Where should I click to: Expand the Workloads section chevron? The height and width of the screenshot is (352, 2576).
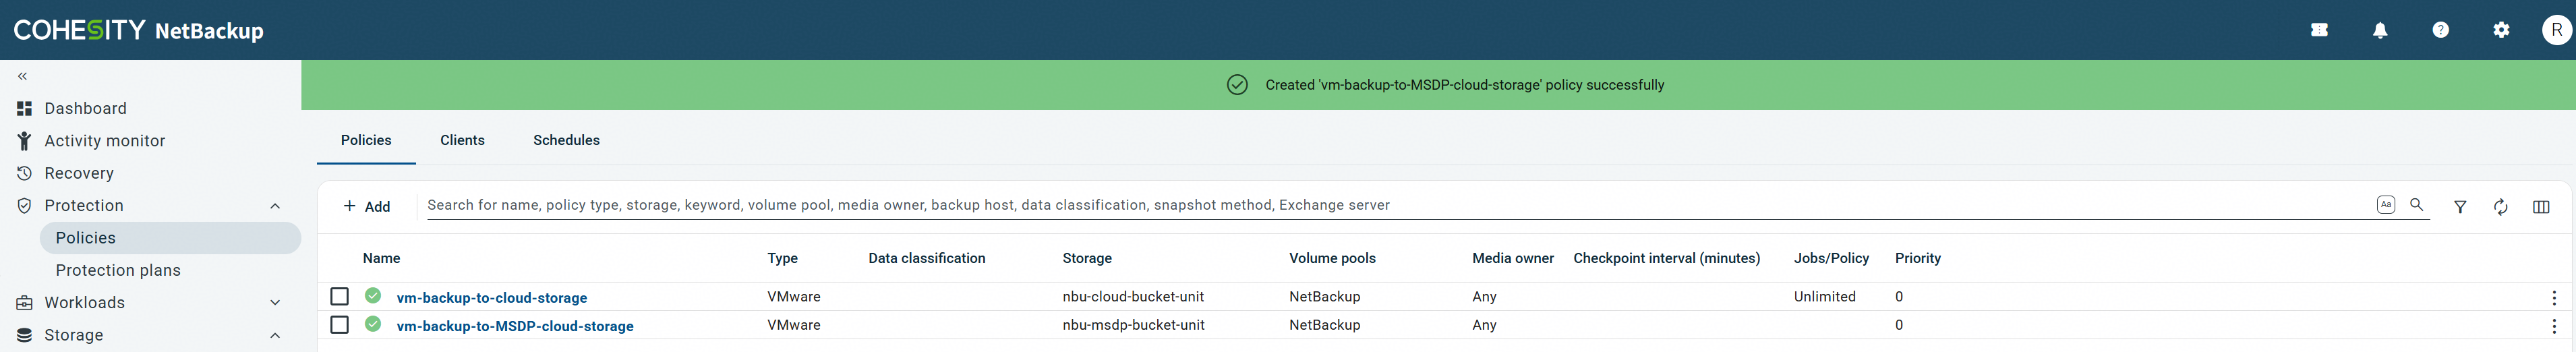coord(275,303)
